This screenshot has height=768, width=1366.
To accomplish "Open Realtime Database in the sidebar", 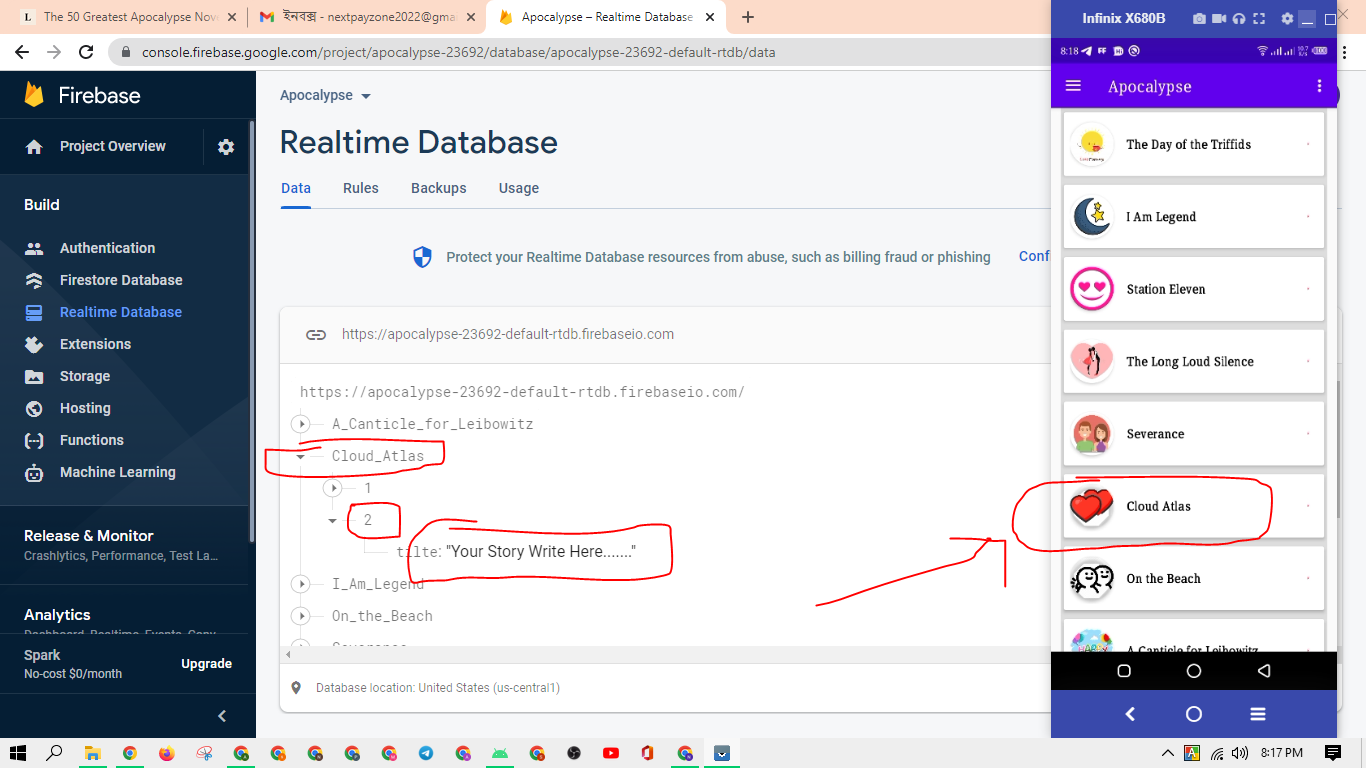I will [x=121, y=312].
